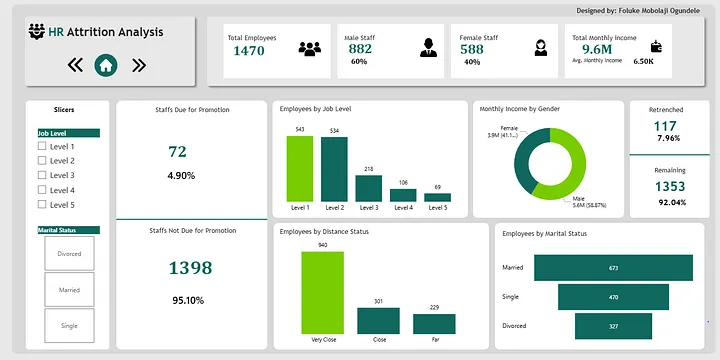Screen dimensions: 720x360
Task: Click the Level 2 bar in job level chart
Action: (334, 169)
